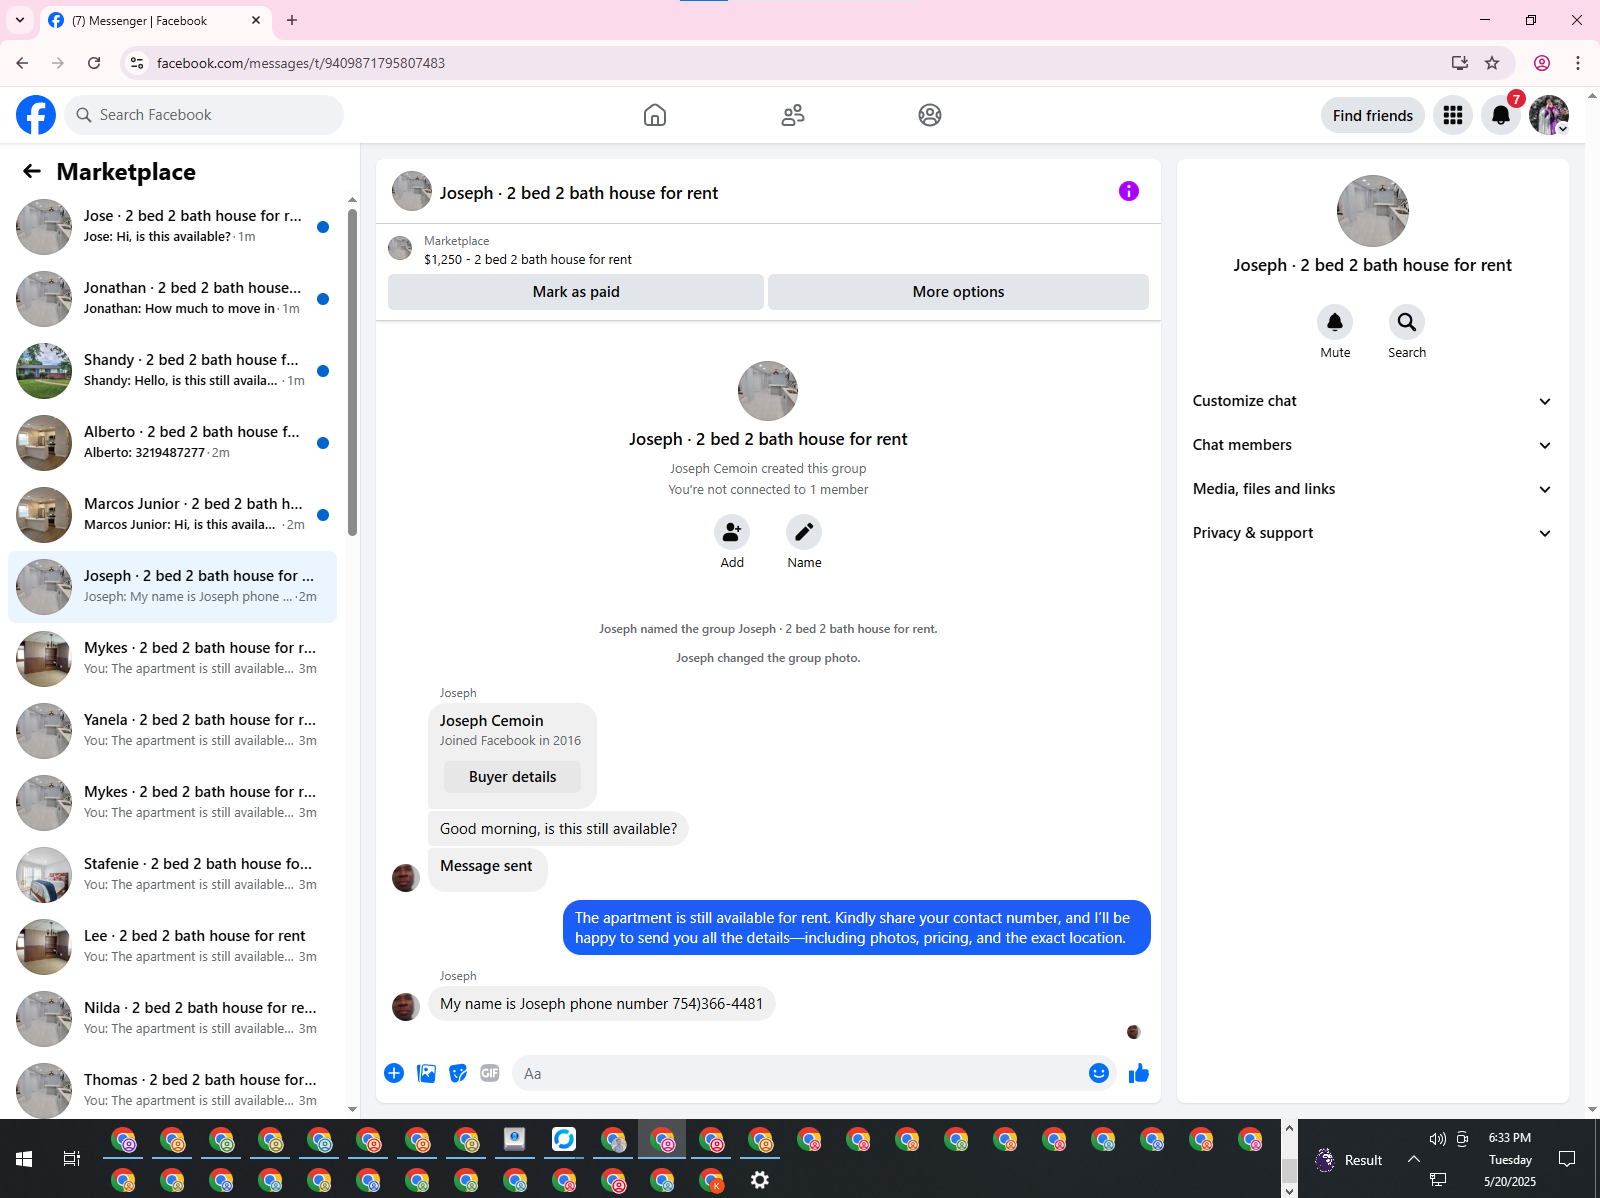Bookmark this tab with the star icon
Image resolution: width=1600 pixels, height=1198 pixels.
click(x=1492, y=63)
